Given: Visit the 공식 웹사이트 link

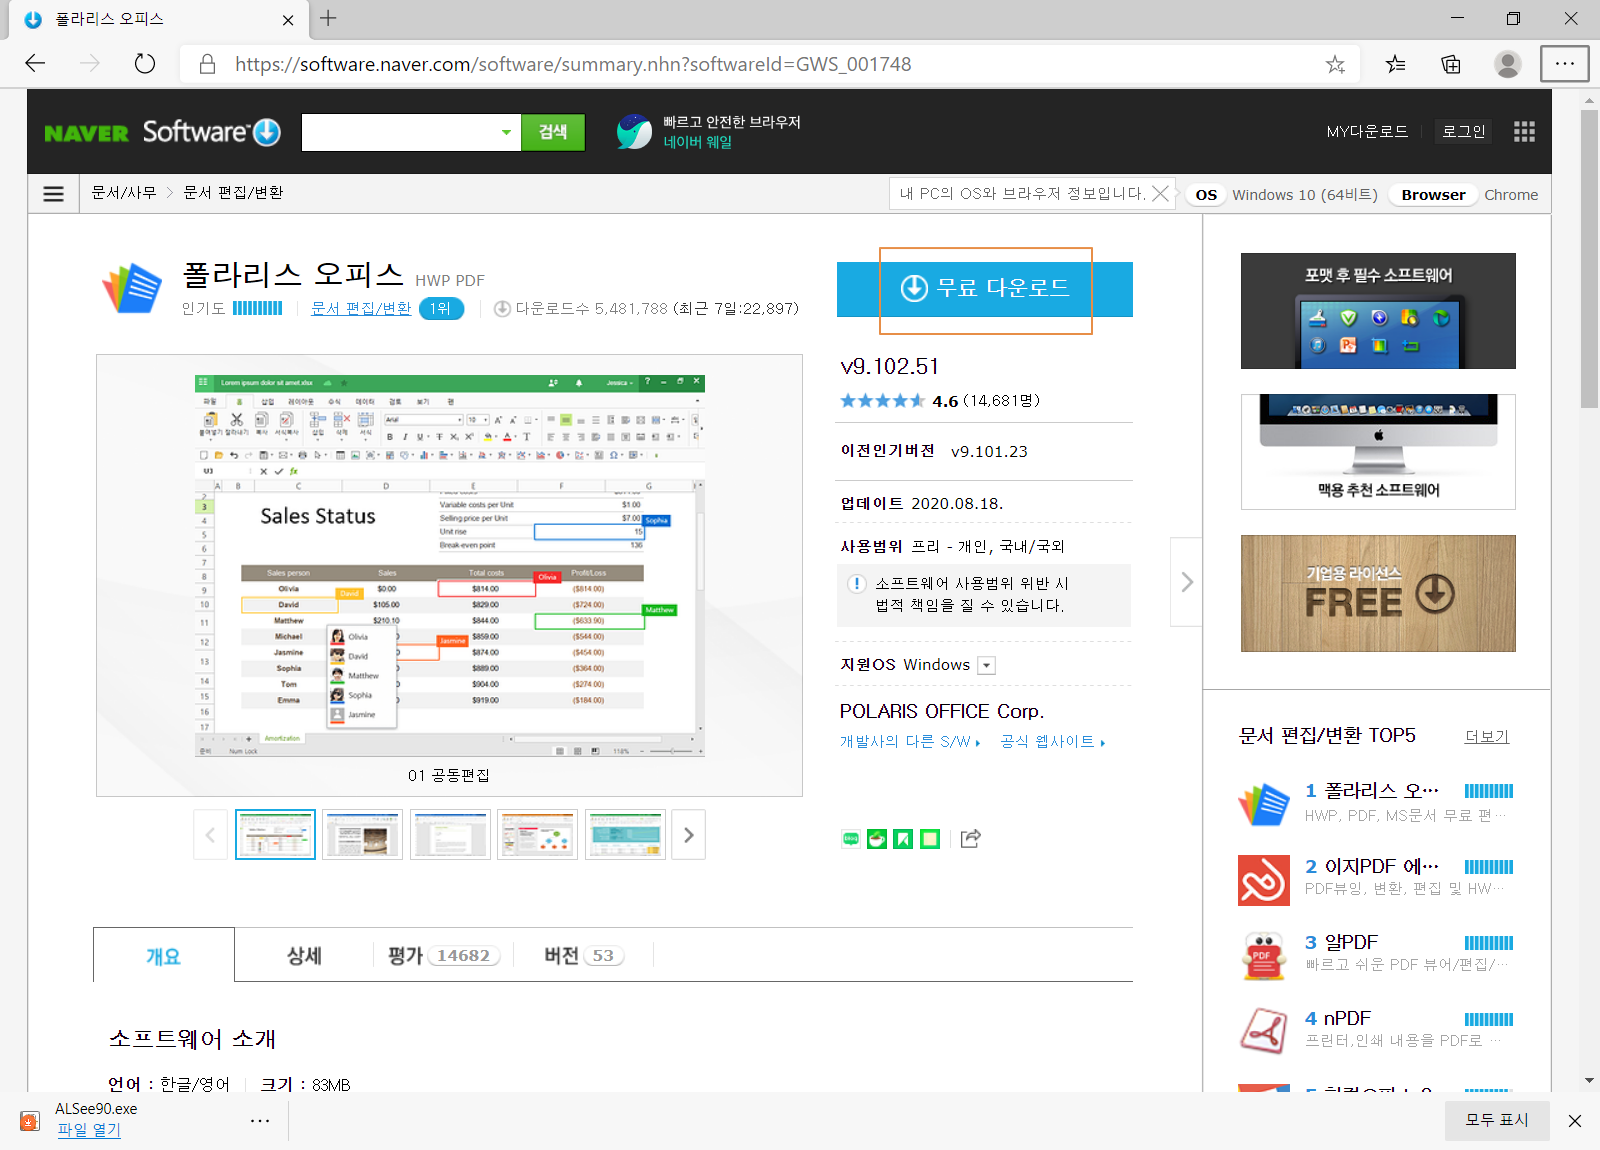Looking at the screenshot, I should tap(1053, 742).
